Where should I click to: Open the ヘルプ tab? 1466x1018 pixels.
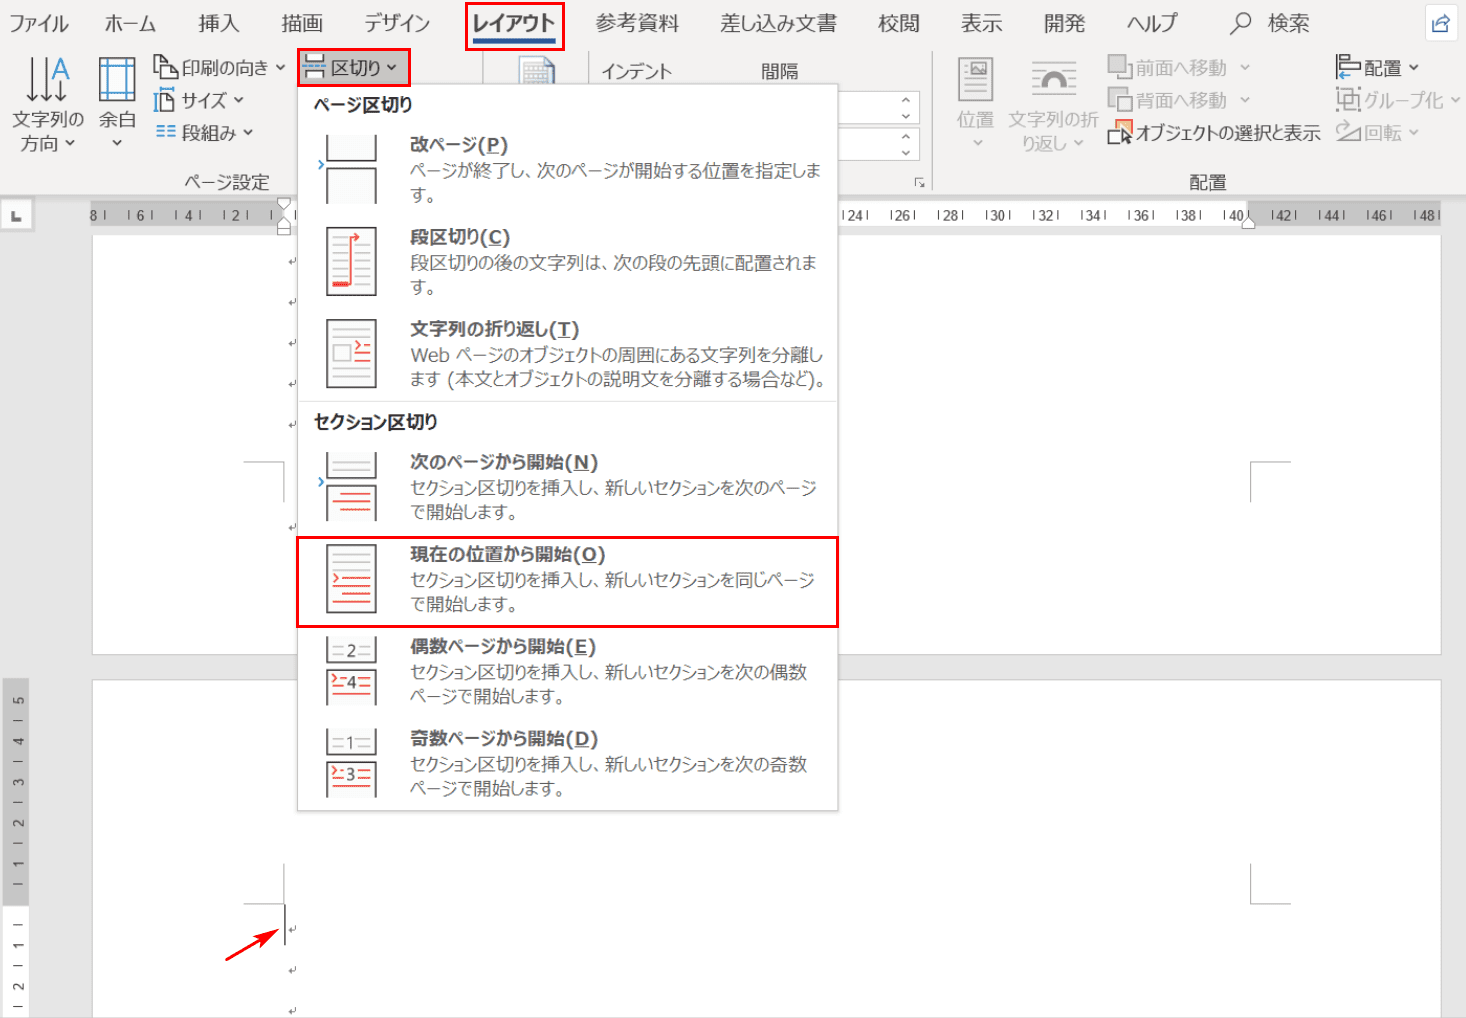(1152, 23)
